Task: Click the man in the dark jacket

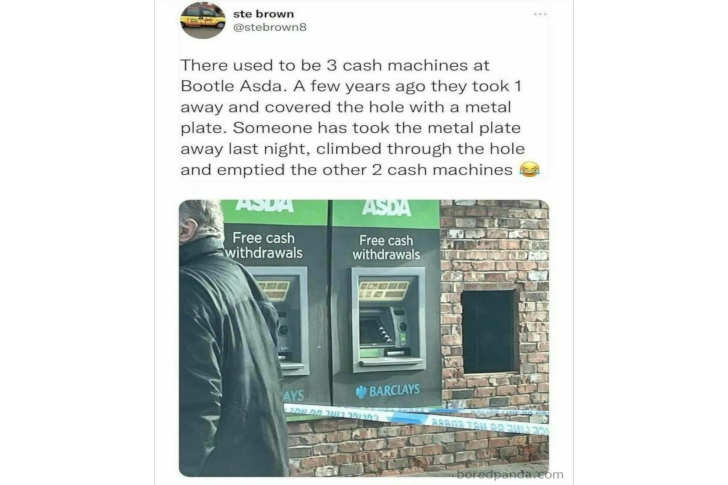Action: point(230,339)
